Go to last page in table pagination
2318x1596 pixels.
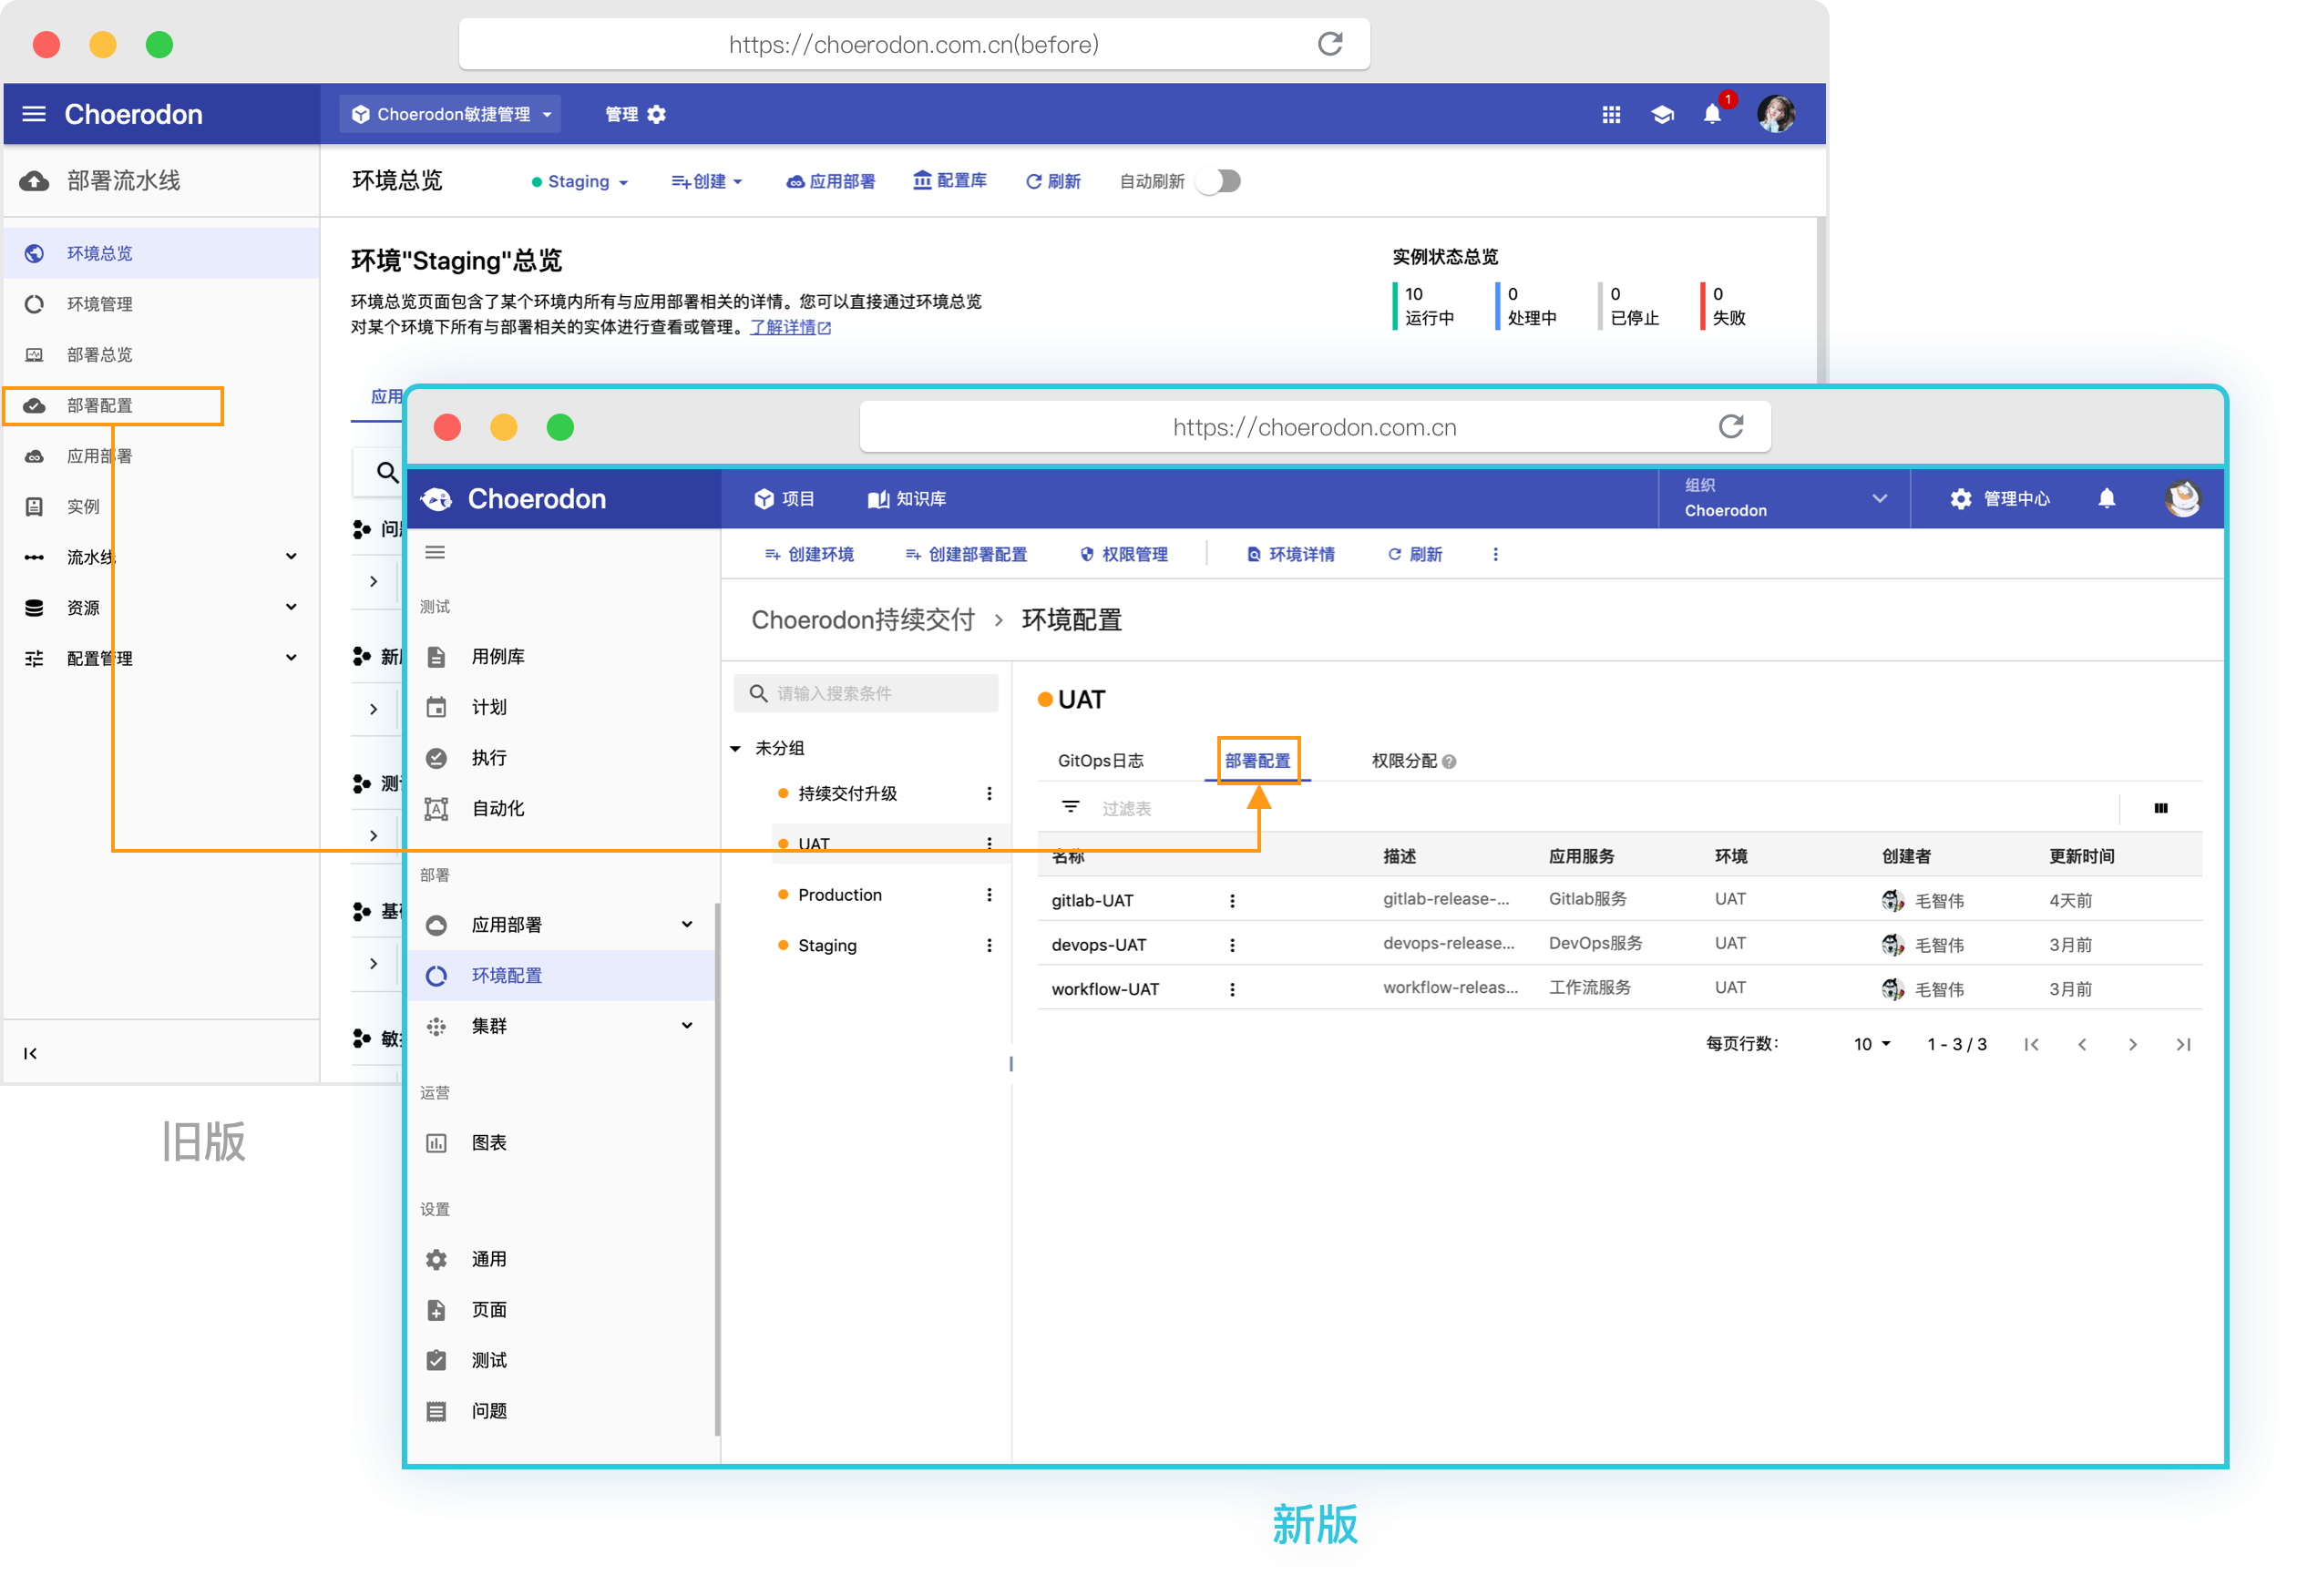coord(2183,1044)
